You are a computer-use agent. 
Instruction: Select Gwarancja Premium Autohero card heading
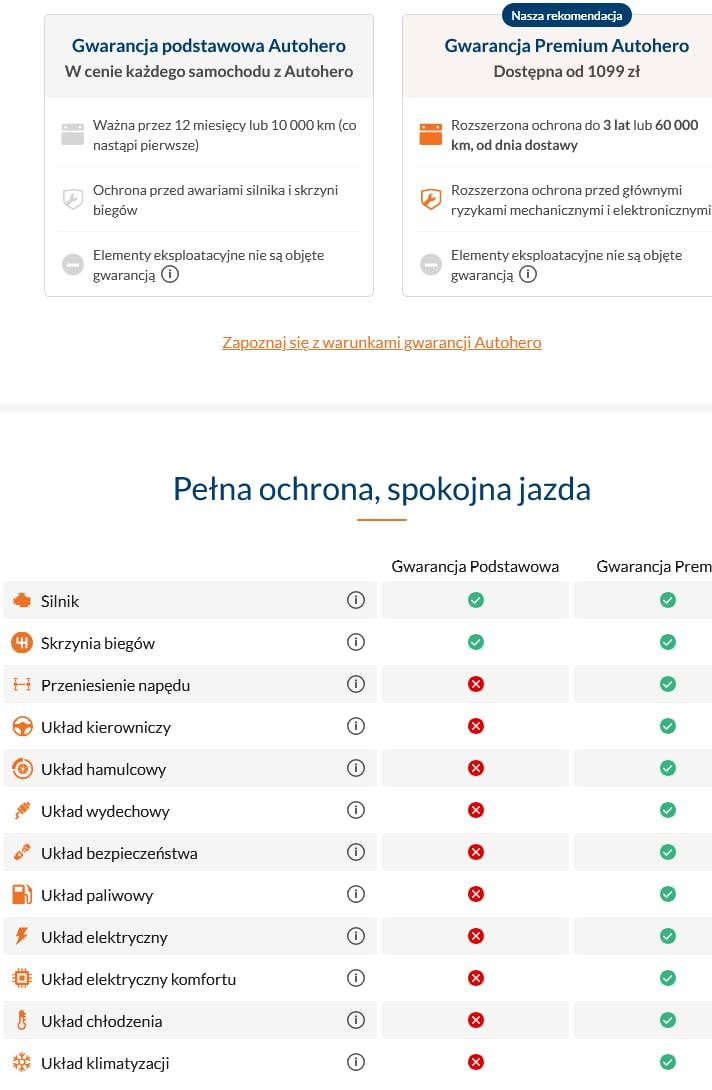click(x=566, y=46)
